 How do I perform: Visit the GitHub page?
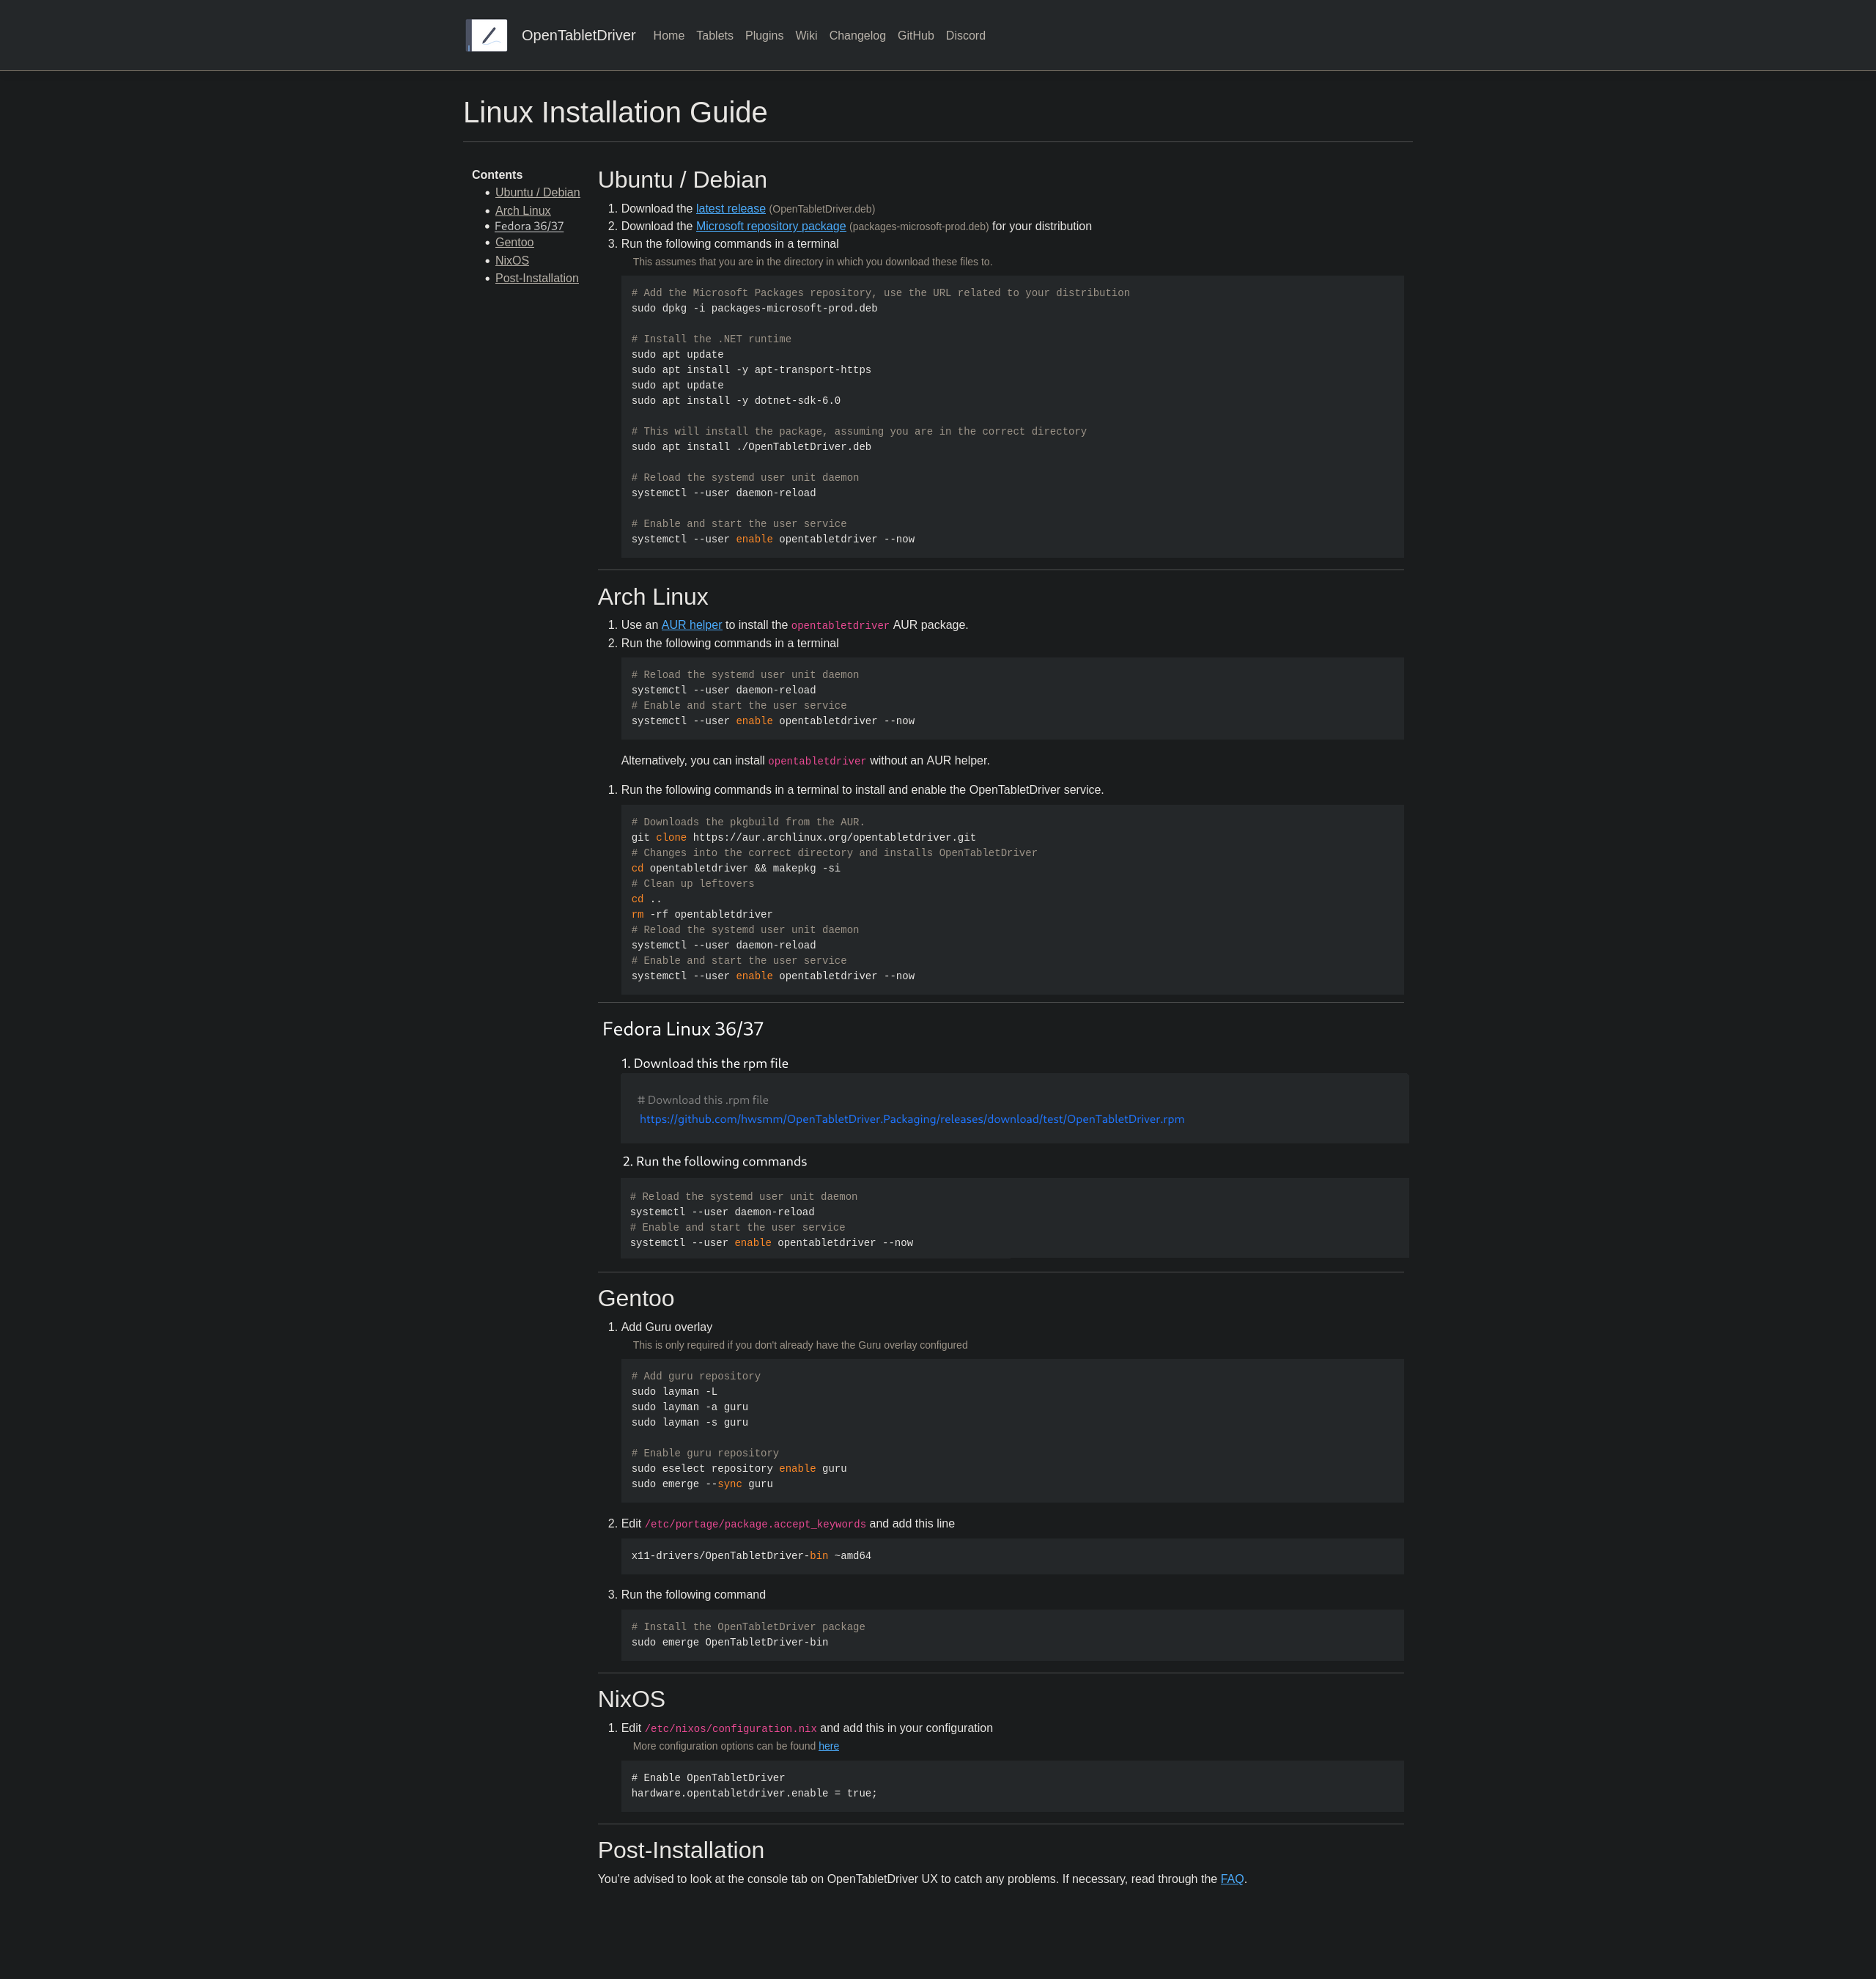pyautogui.click(x=915, y=35)
